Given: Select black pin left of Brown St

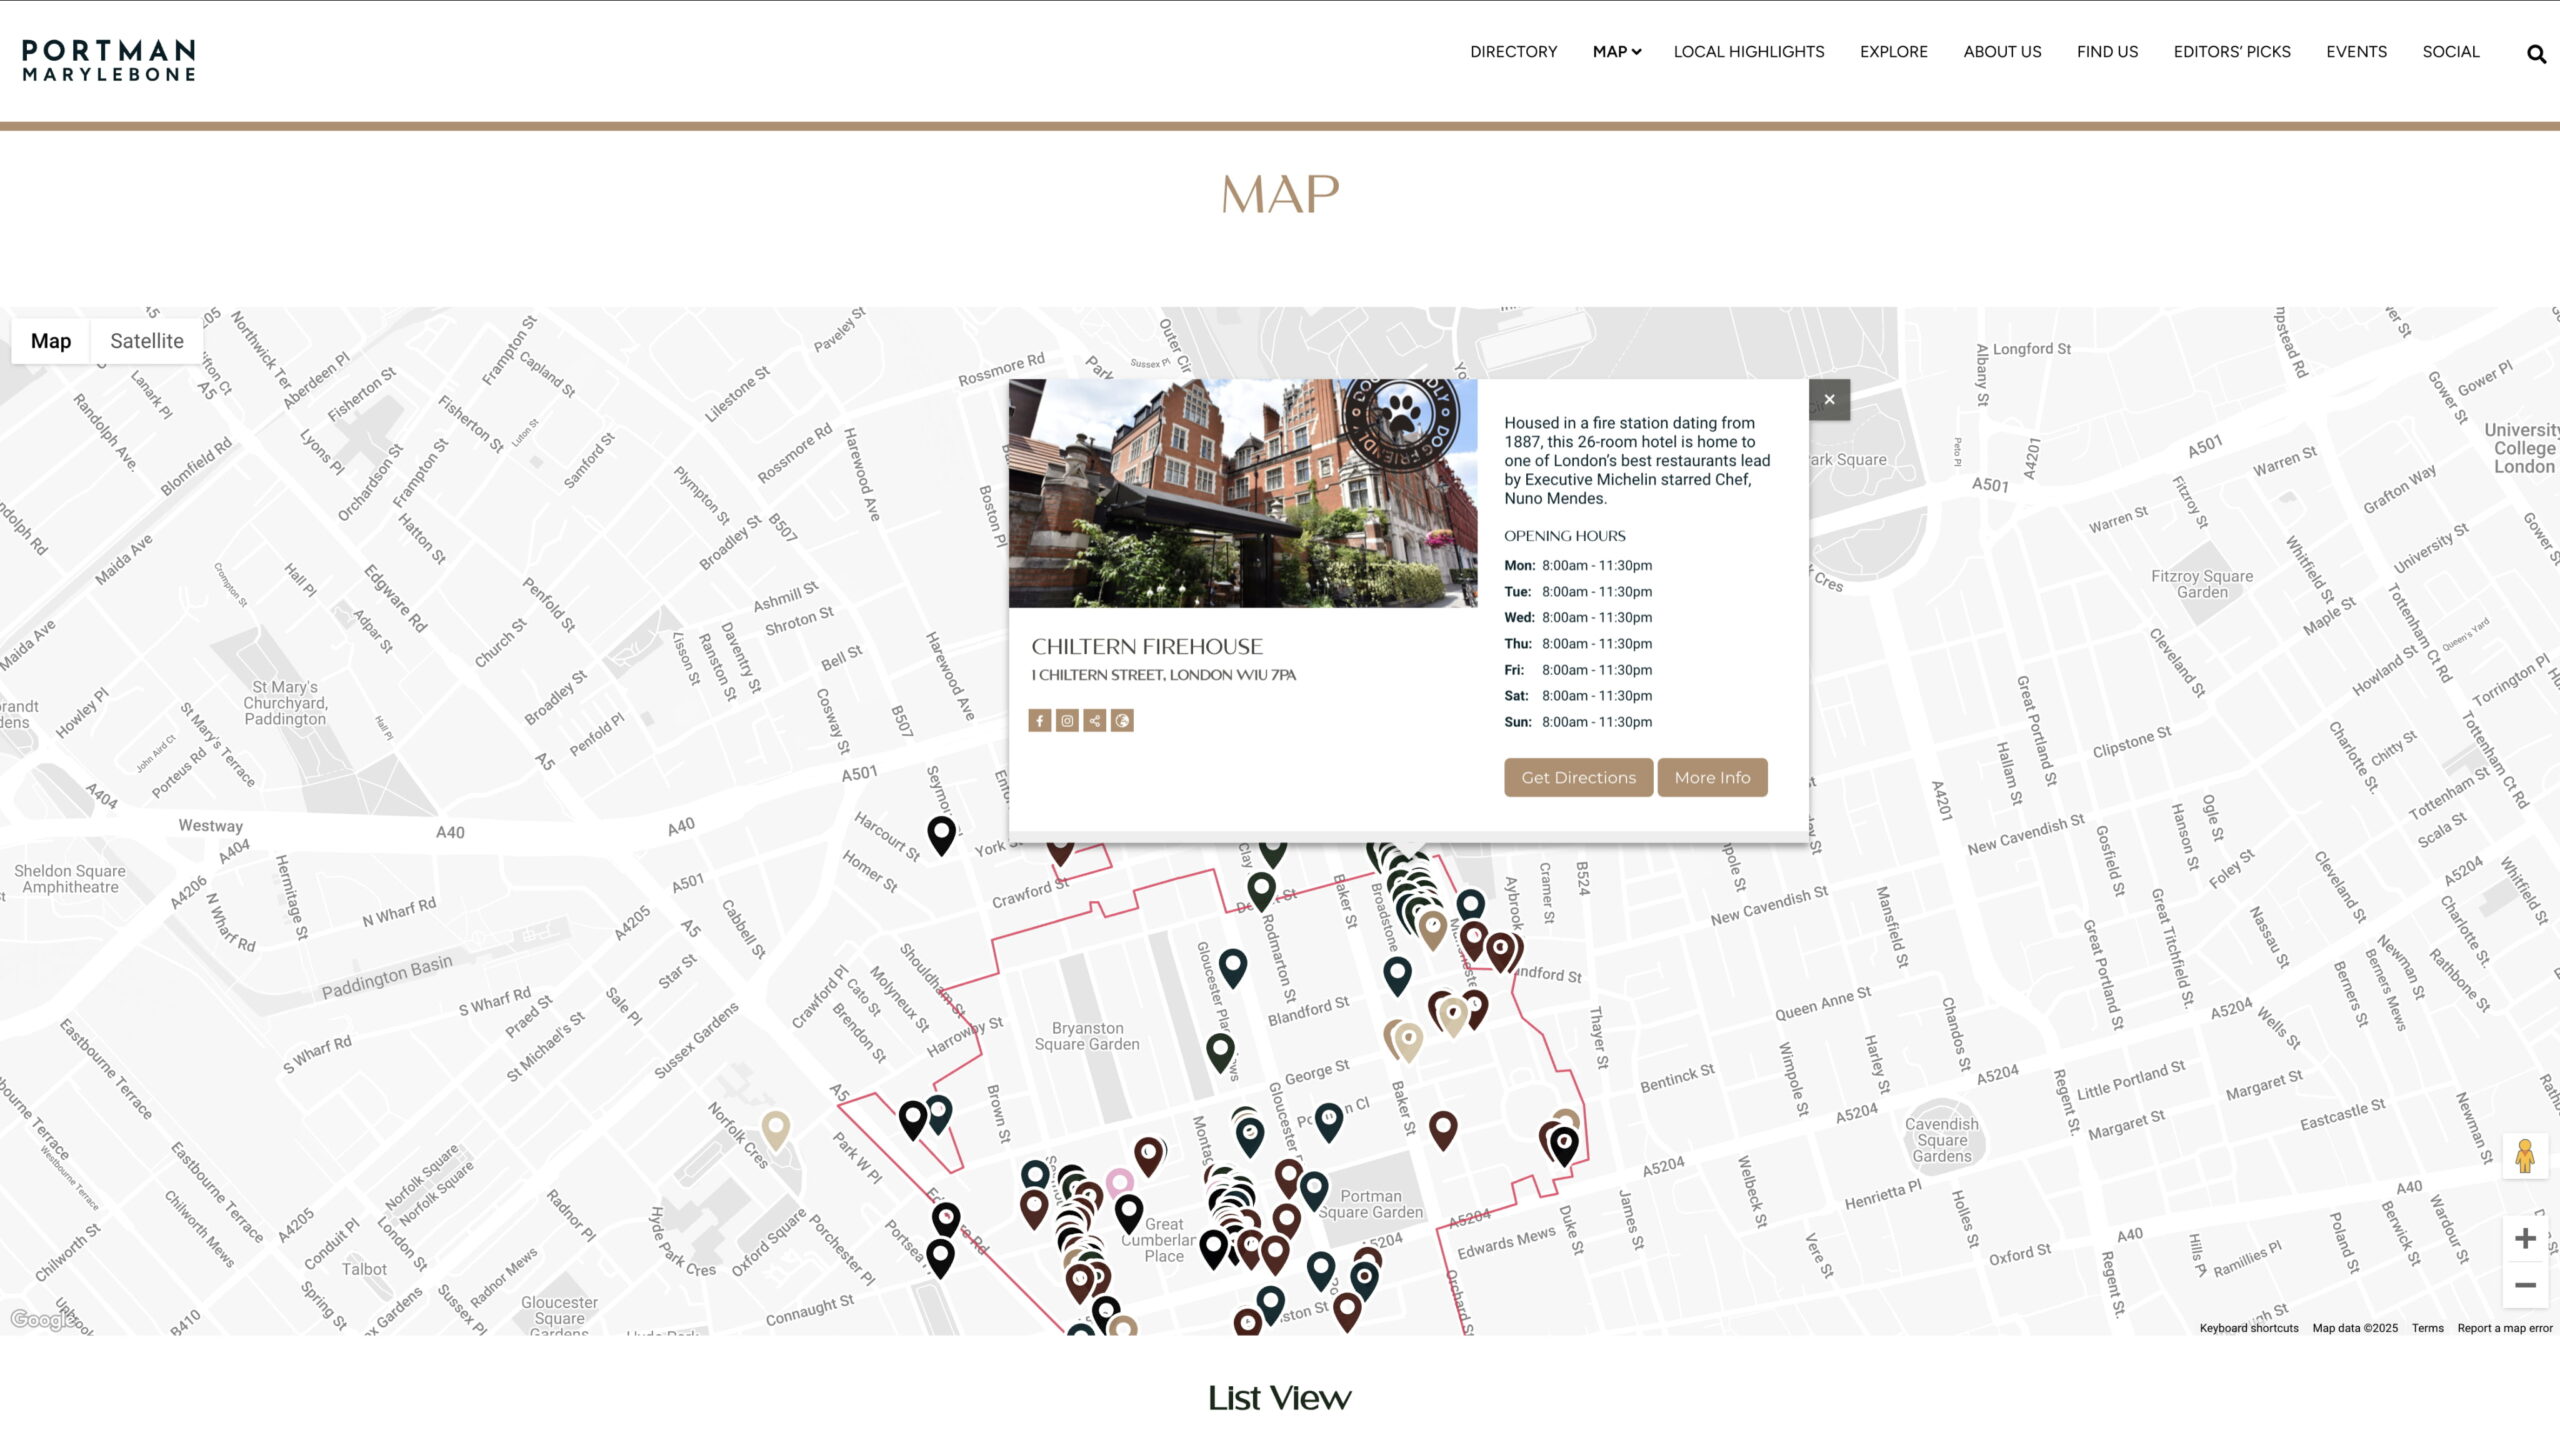Looking at the screenshot, I should (912, 1119).
